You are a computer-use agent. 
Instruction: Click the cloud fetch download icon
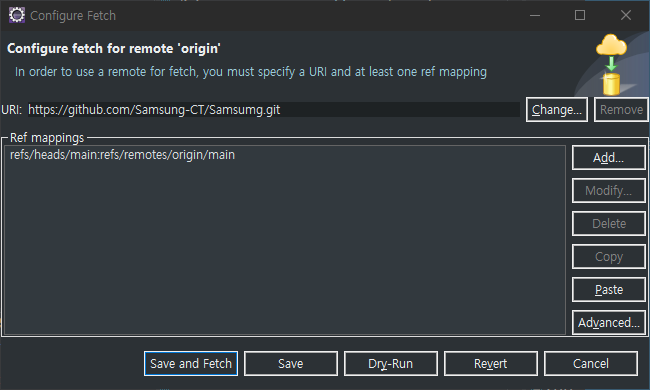pos(611,65)
